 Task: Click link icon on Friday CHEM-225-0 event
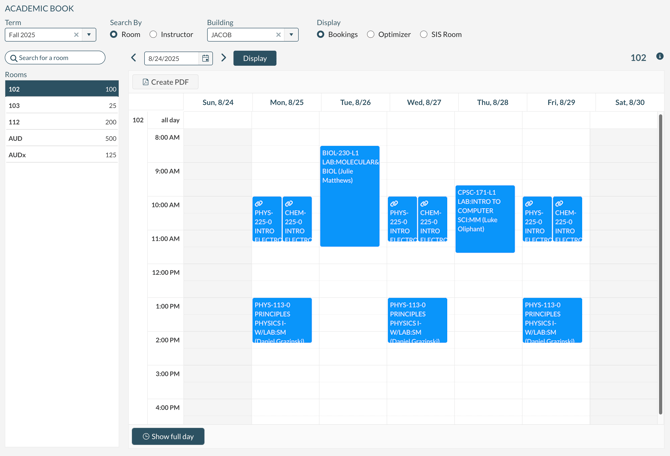tap(559, 204)
